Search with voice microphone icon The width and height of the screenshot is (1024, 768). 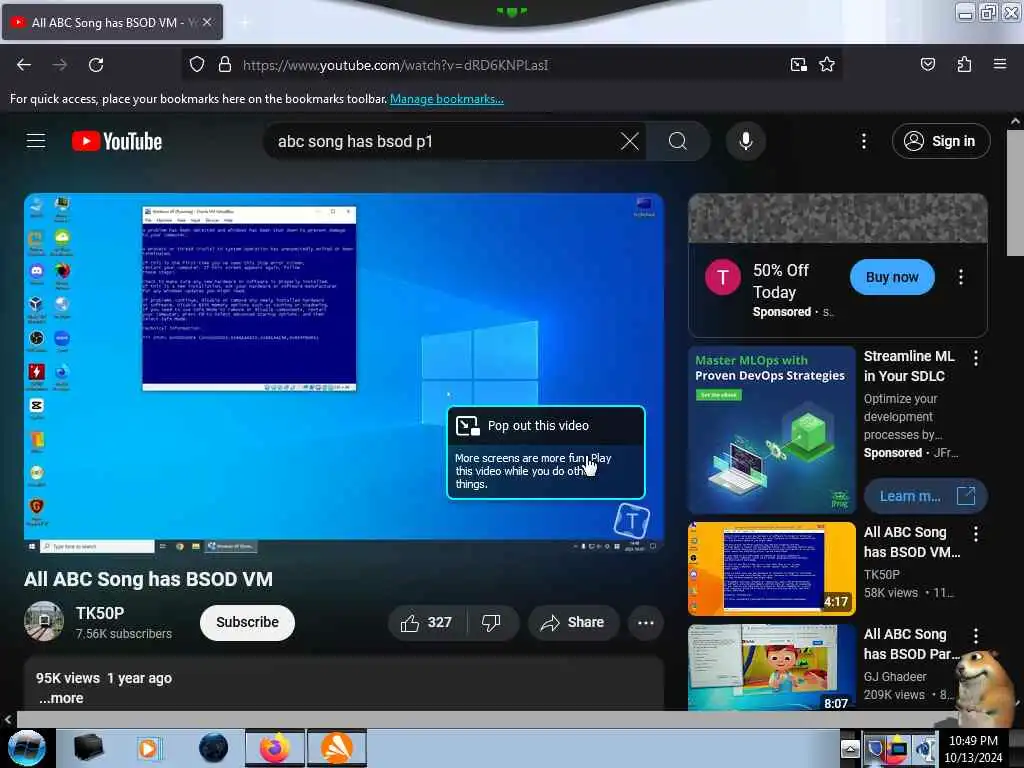coord(745,141)
